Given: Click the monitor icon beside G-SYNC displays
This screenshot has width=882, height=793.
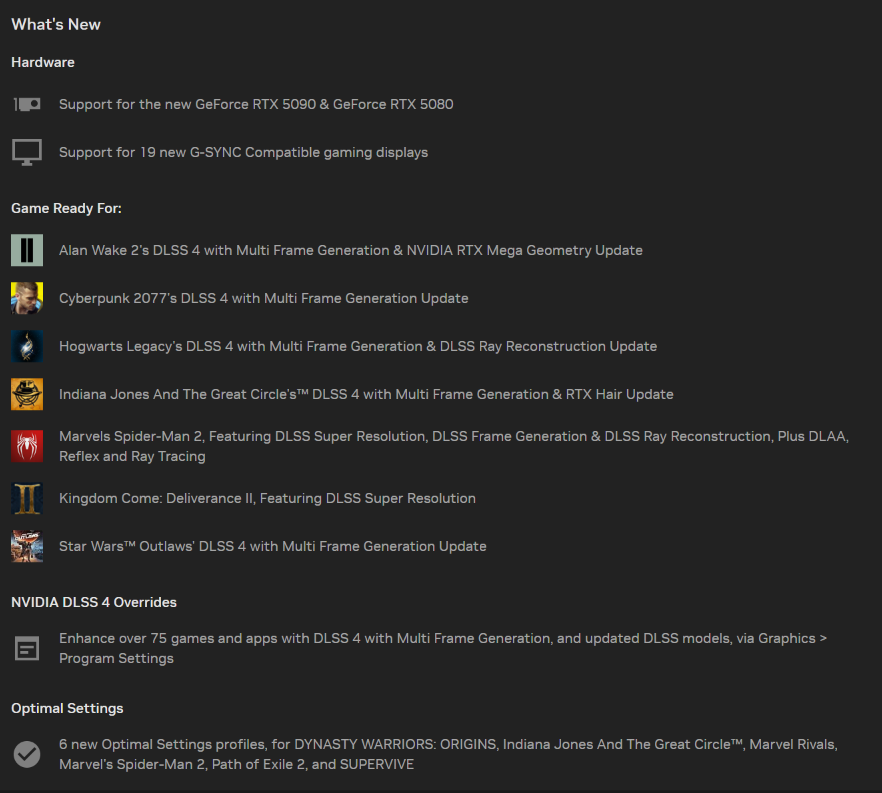Looking at the screenshot, I should [27, 152].
